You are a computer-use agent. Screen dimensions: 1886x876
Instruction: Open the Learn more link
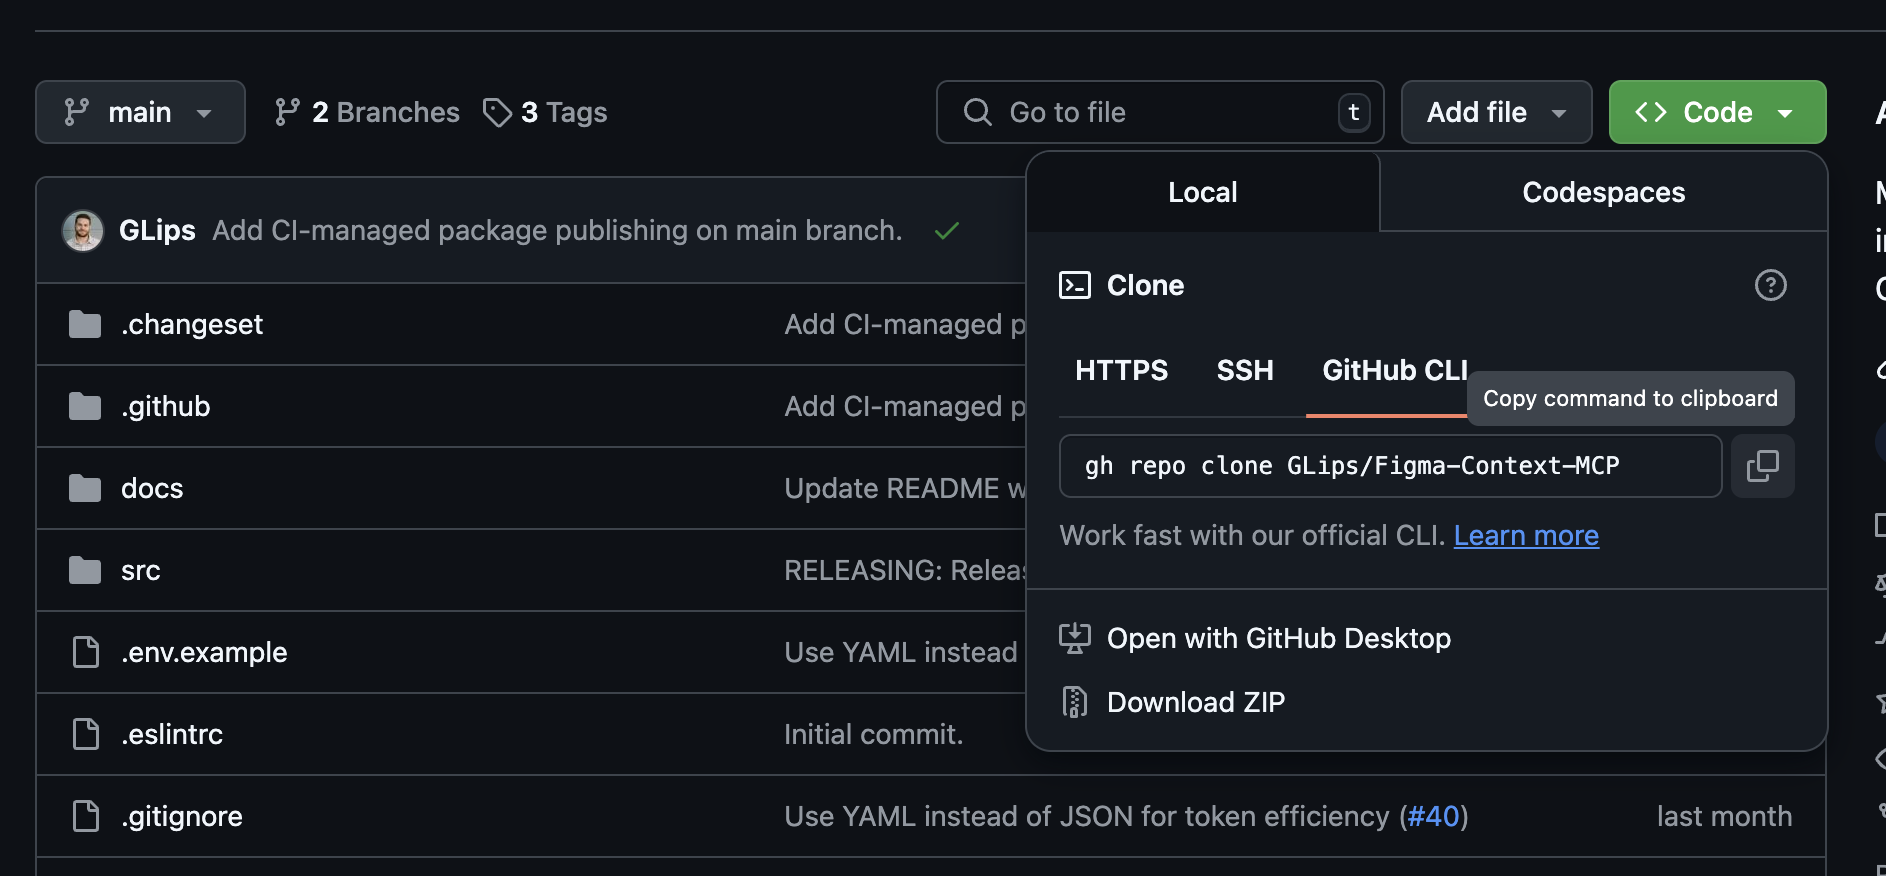1526,536
